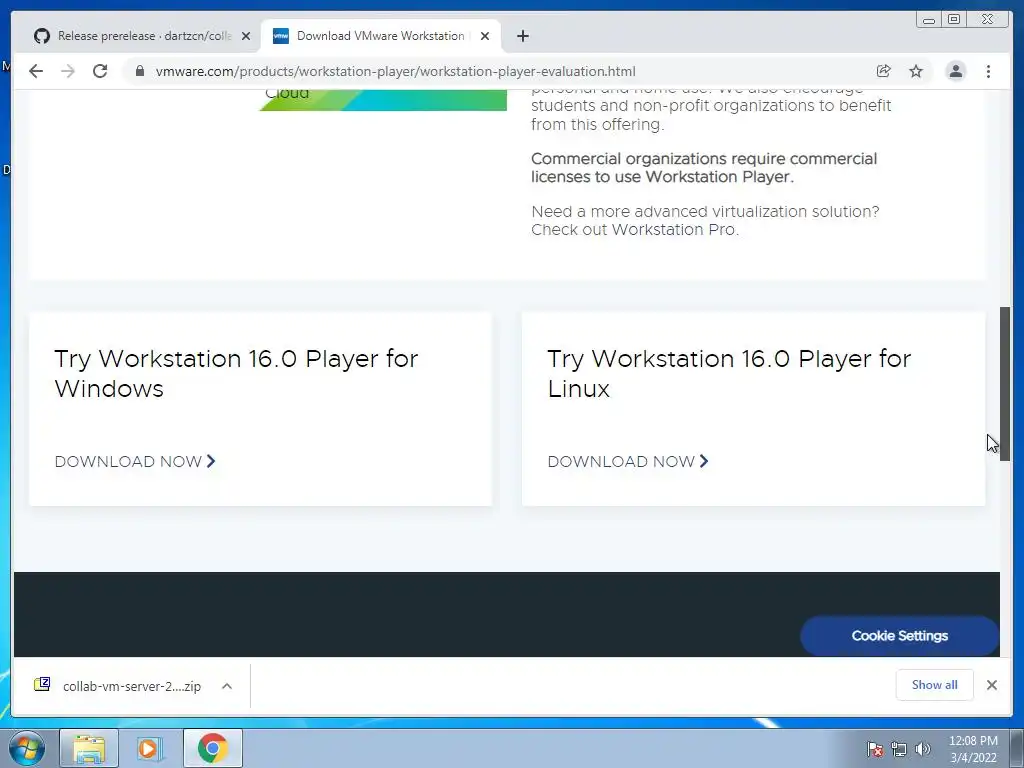Share this page via the share icon
Screen dimensions: 1024x768
884,71
